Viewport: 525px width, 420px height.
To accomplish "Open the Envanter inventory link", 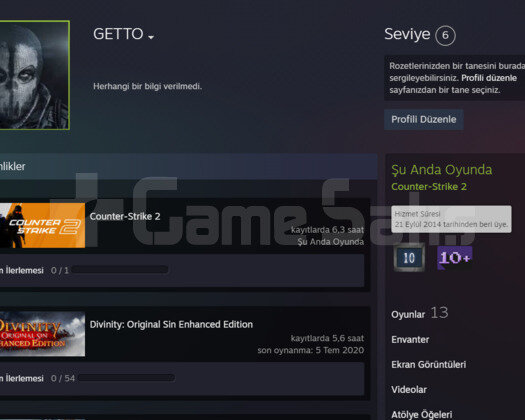I will tap(410, 340).
